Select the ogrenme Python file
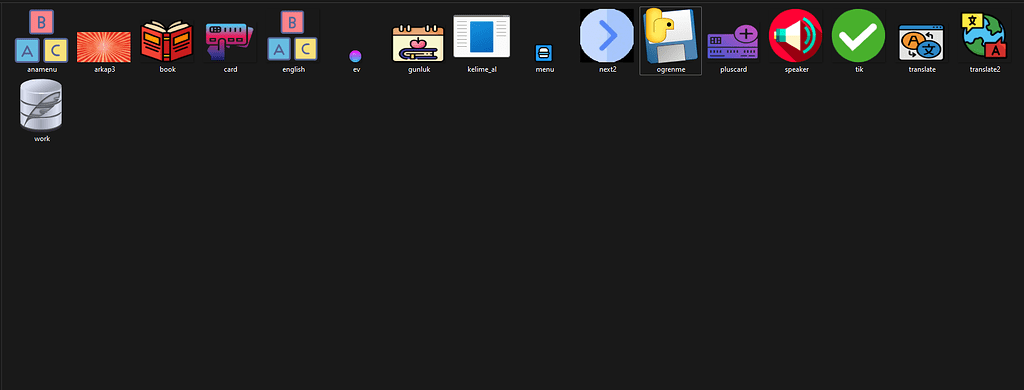This screenshot has width=1024, height=390. click(x=670, y=36)
